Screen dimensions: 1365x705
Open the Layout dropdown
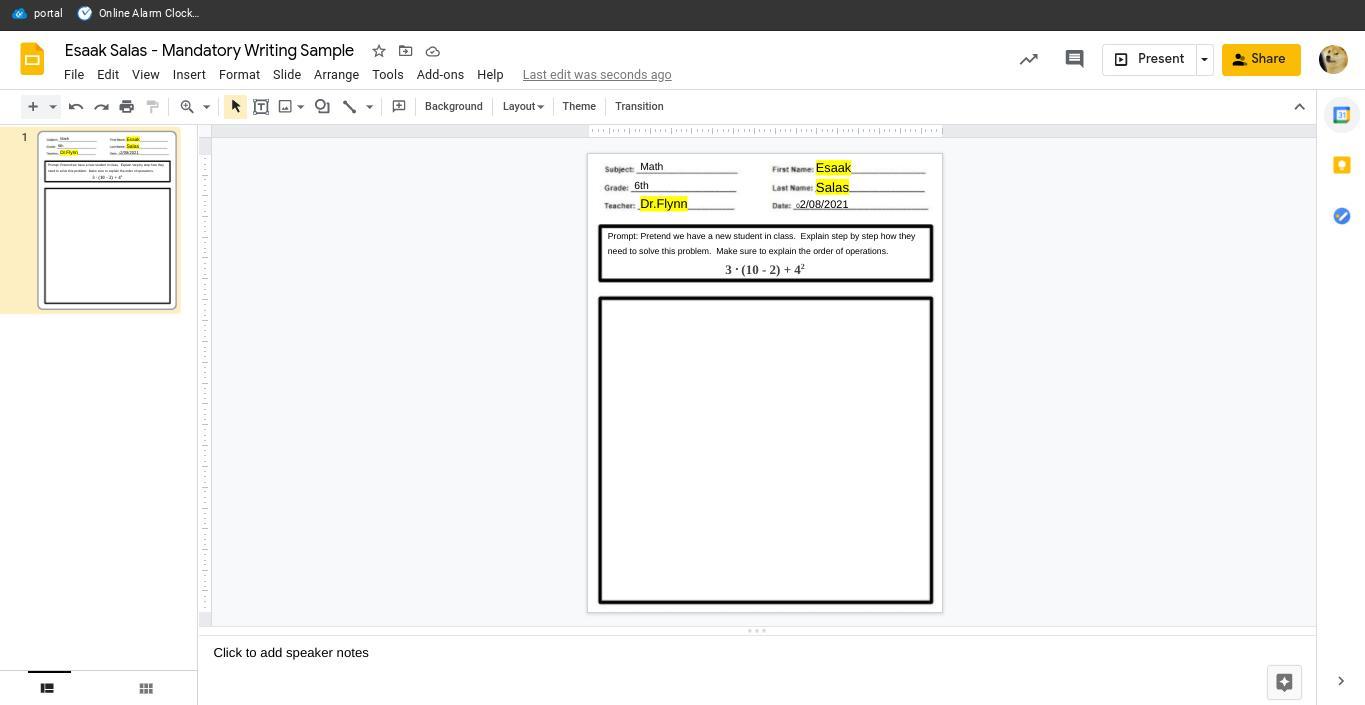522,106
